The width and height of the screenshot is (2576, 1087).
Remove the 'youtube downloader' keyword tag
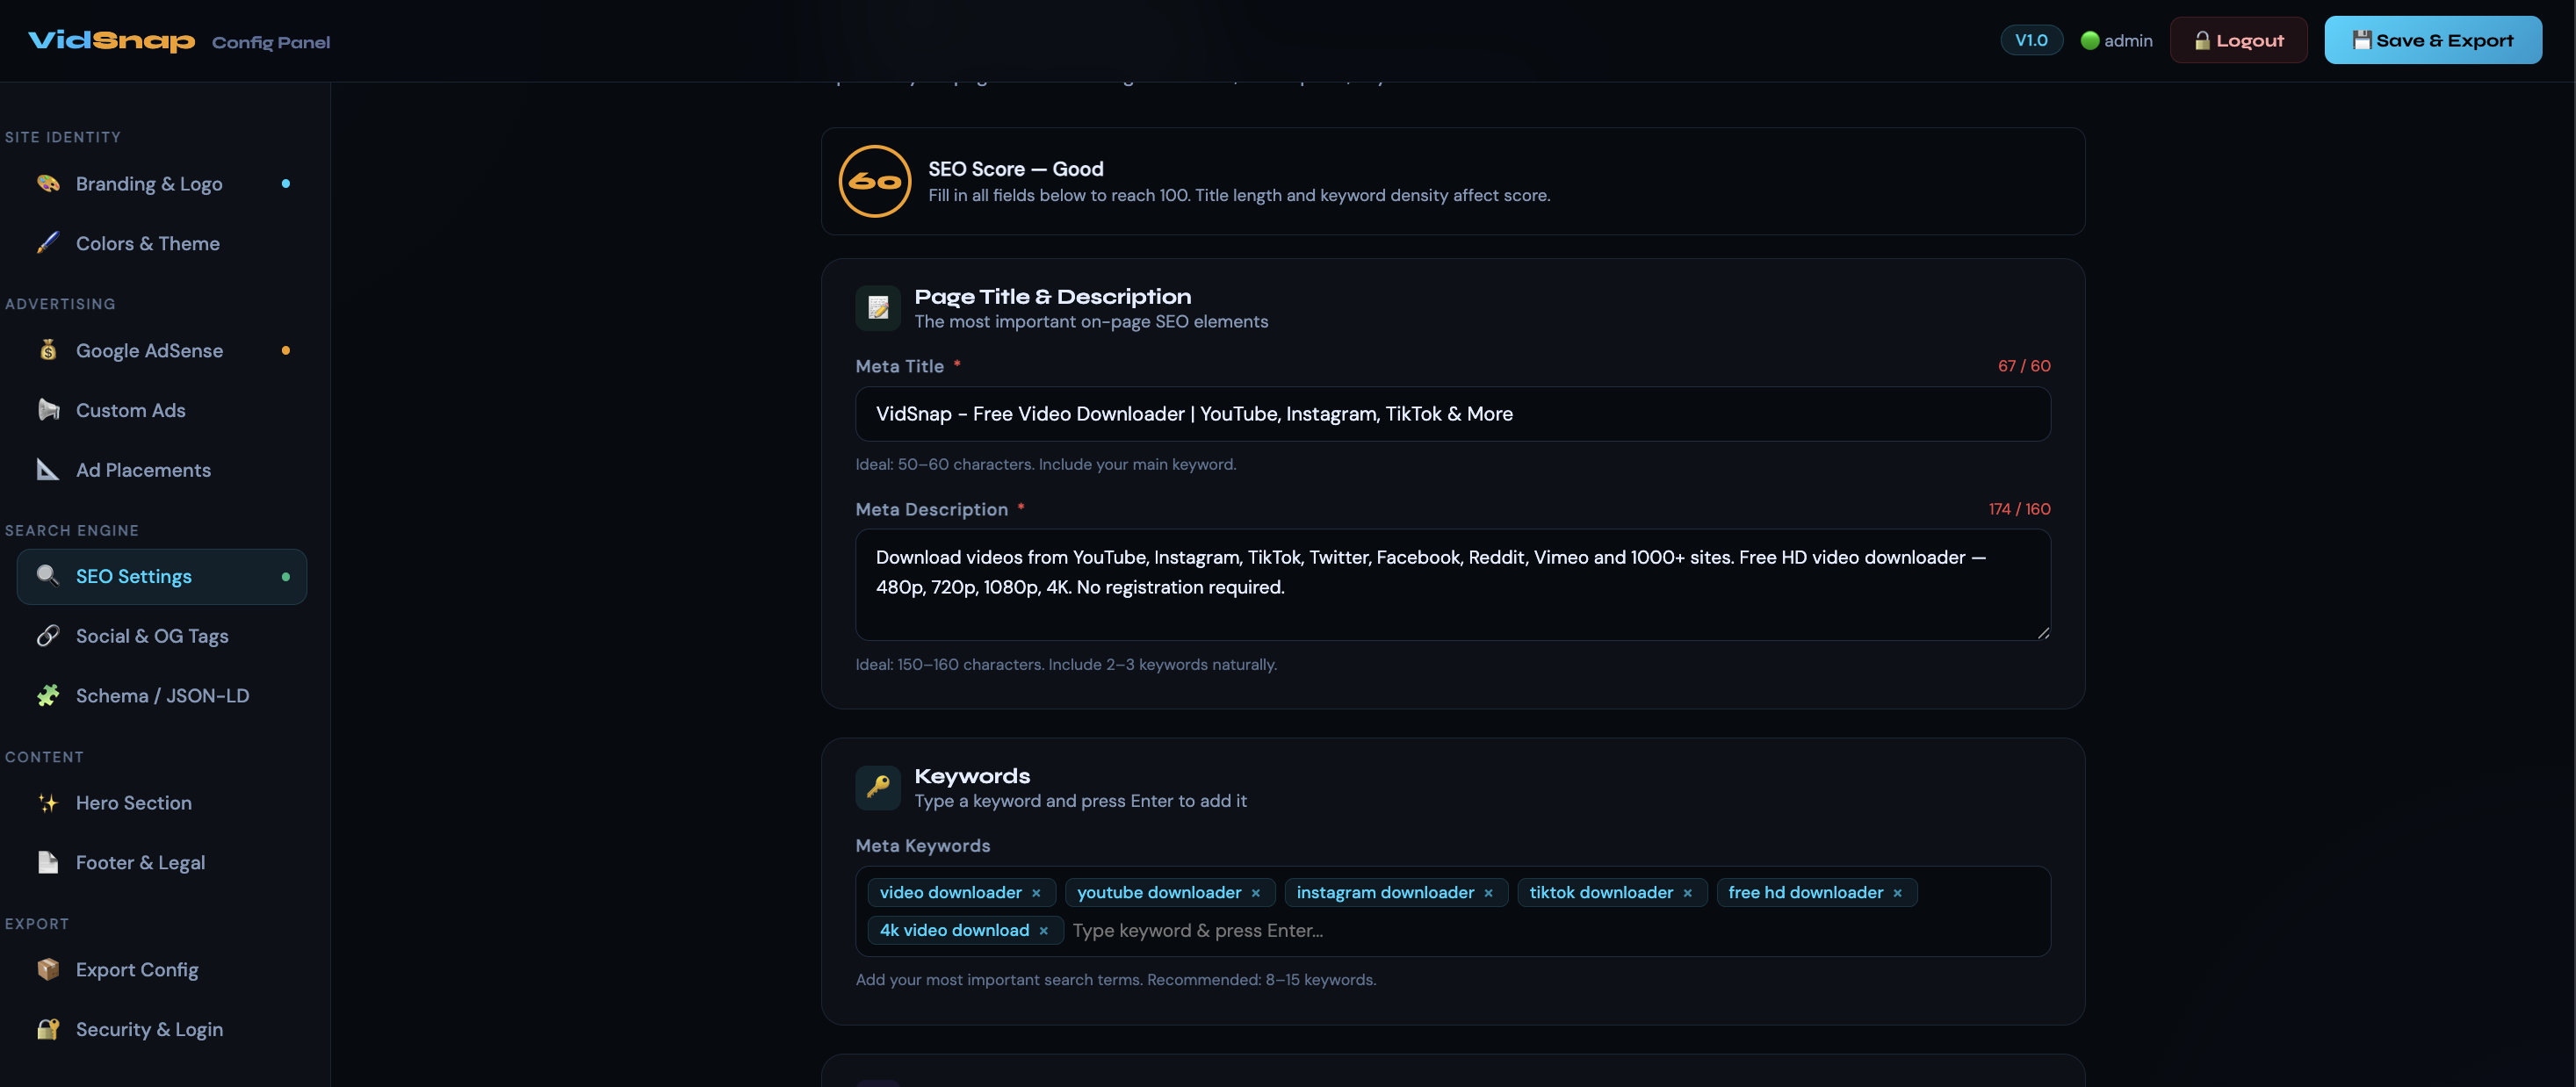(x=1256, y=893)
